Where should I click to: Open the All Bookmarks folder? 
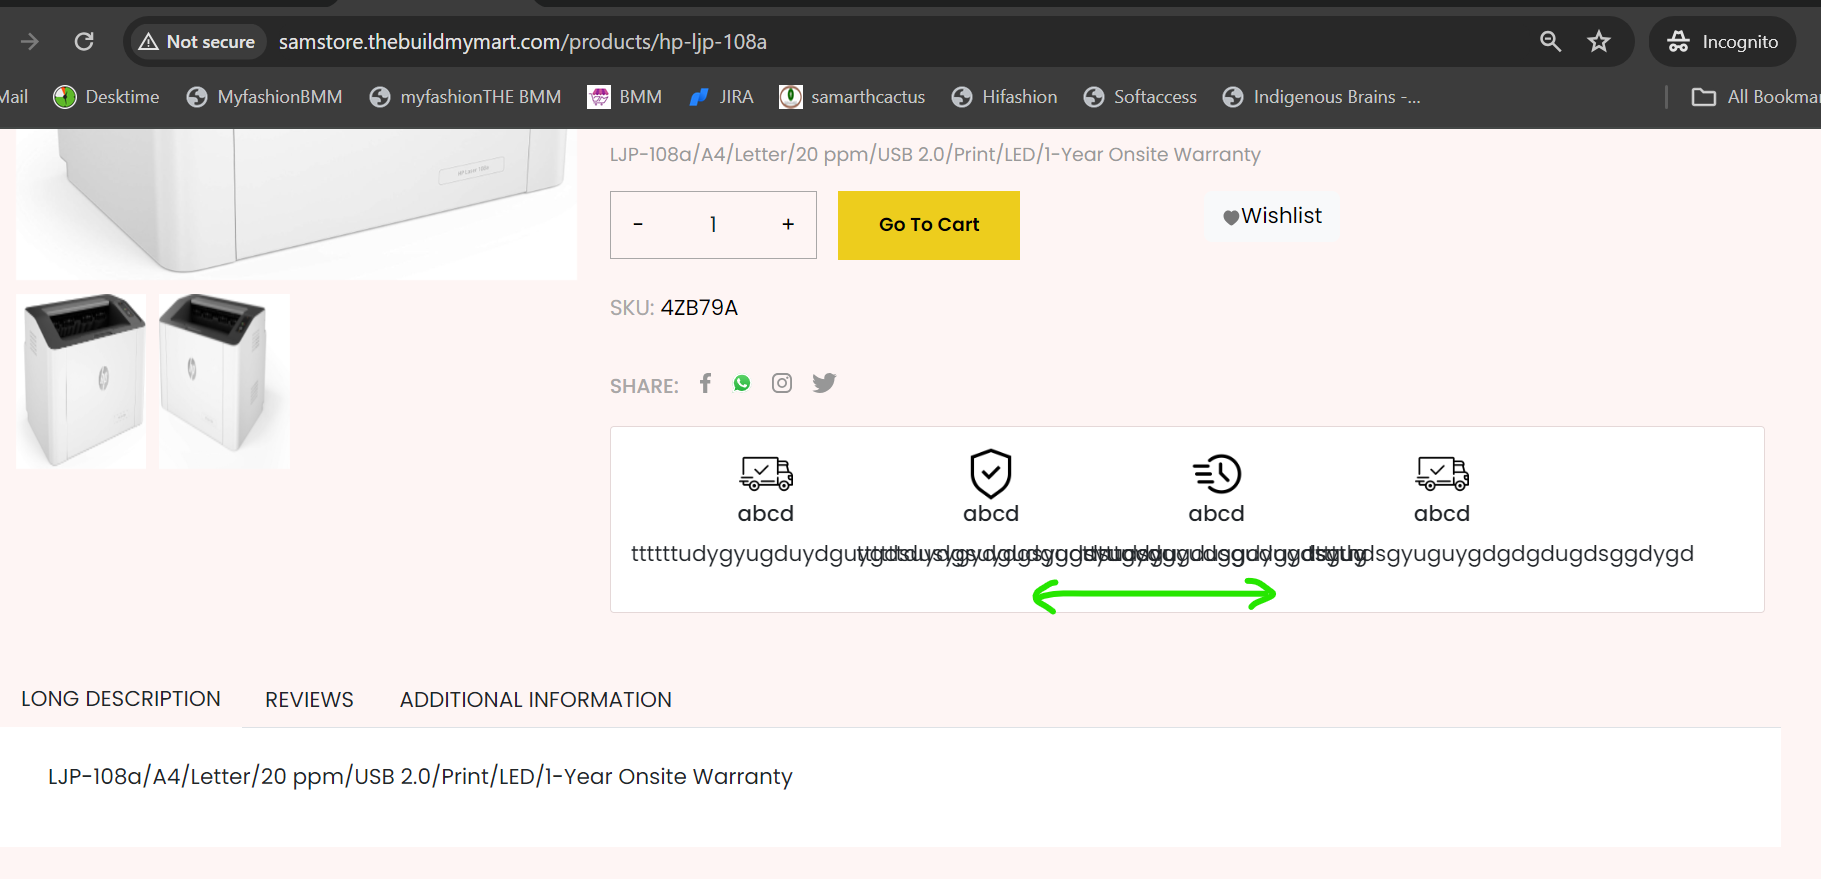1755,97
